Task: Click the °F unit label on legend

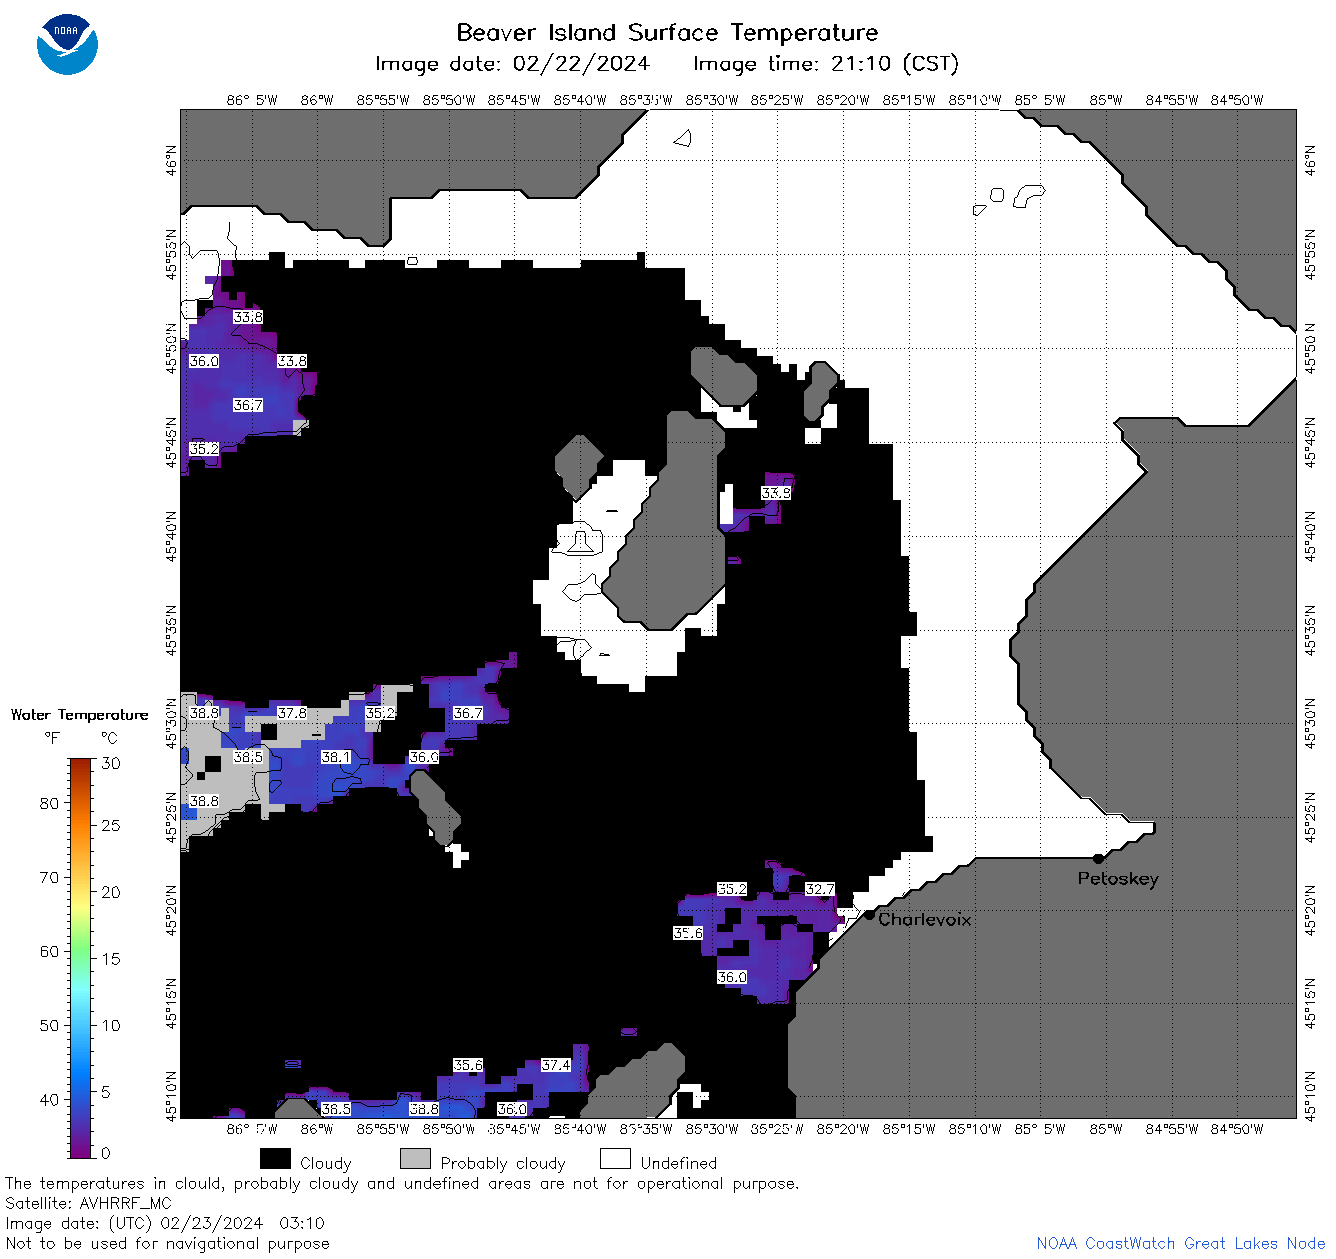Action: (52, 738)
